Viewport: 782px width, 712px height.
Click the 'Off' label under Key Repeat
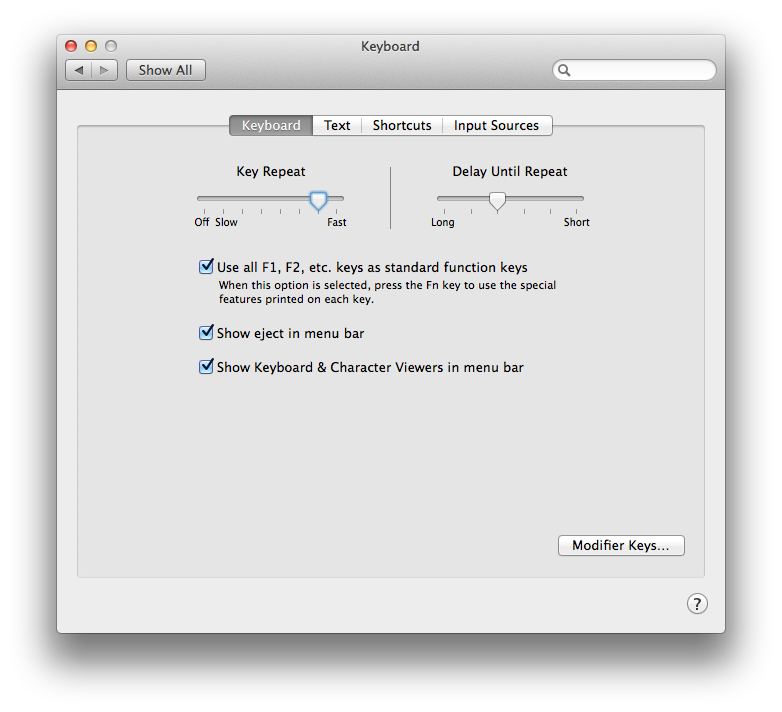[x=201, y=222]
